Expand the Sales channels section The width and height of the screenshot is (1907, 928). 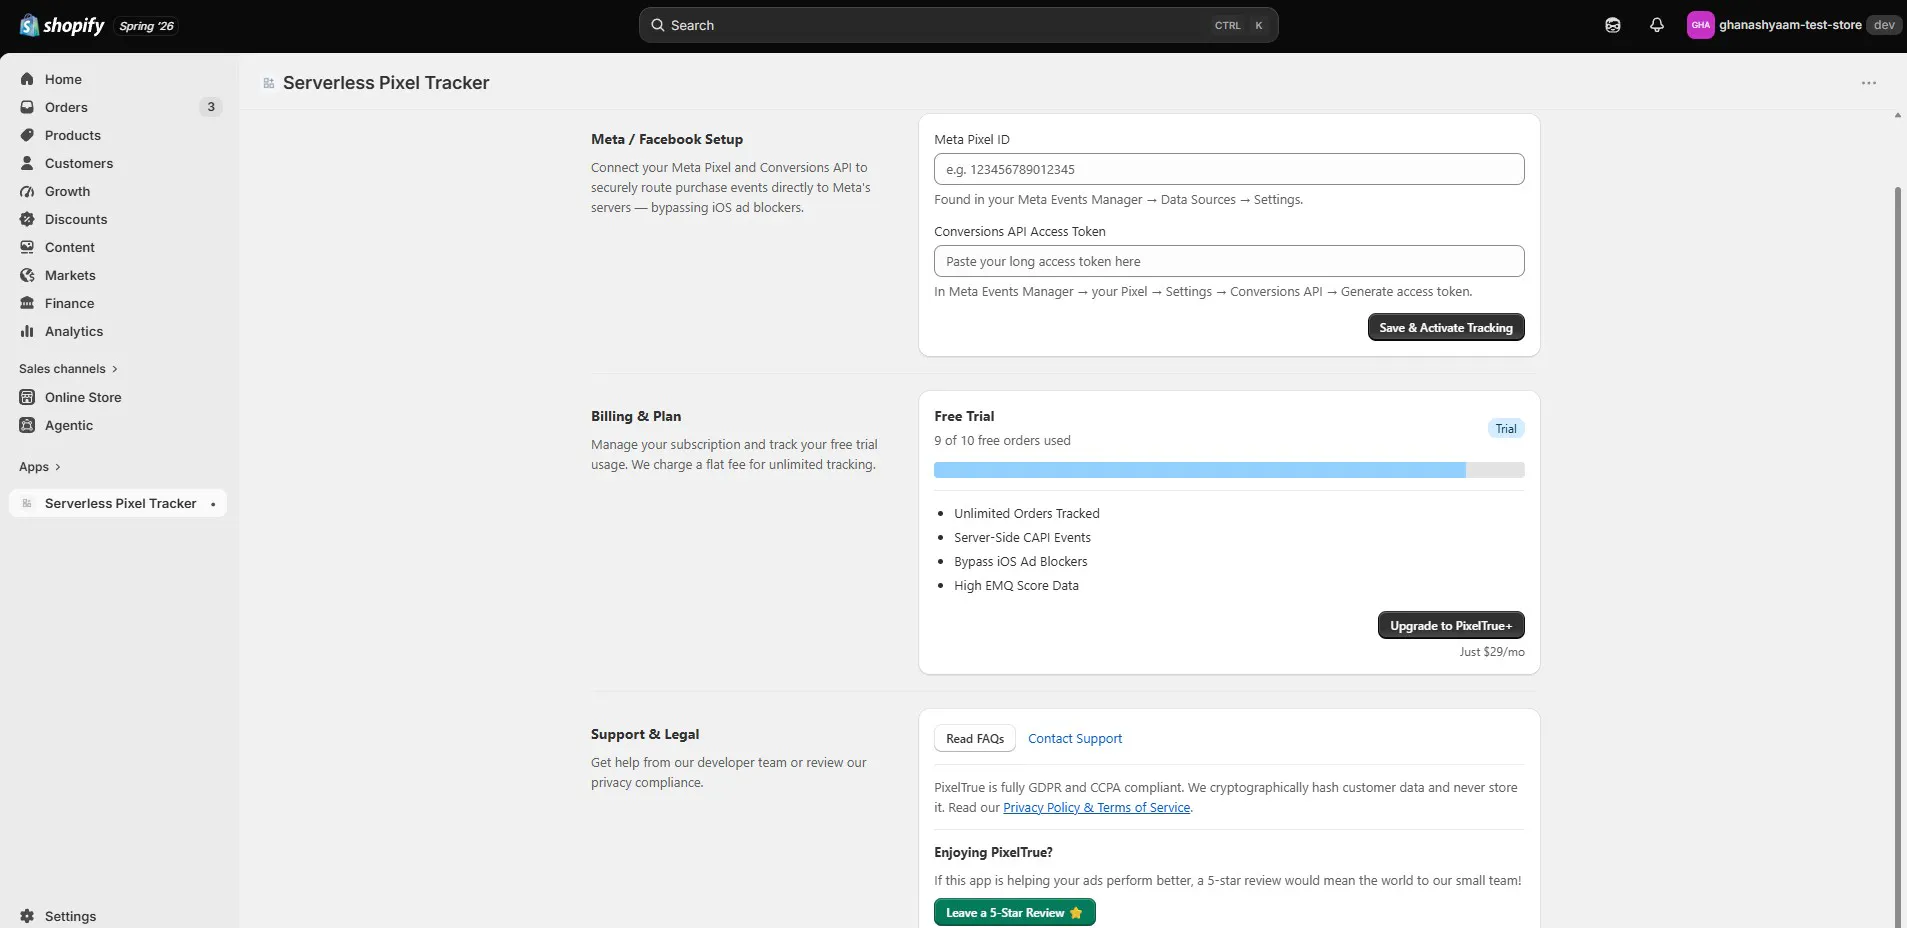point(68,369)
